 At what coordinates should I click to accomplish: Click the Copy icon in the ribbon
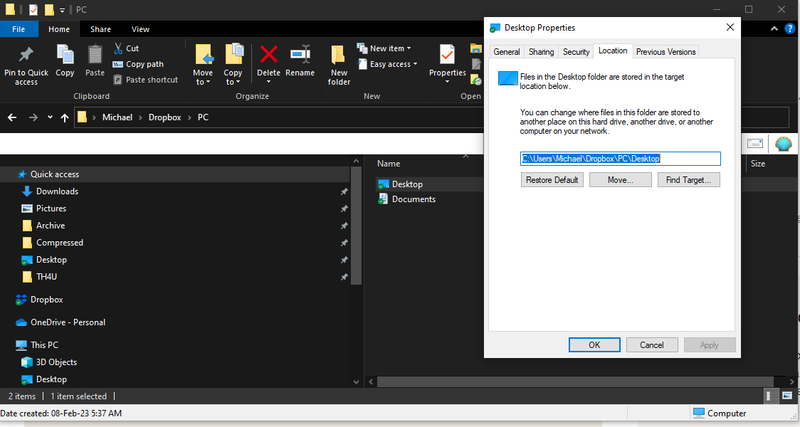[x=65, y=55]
